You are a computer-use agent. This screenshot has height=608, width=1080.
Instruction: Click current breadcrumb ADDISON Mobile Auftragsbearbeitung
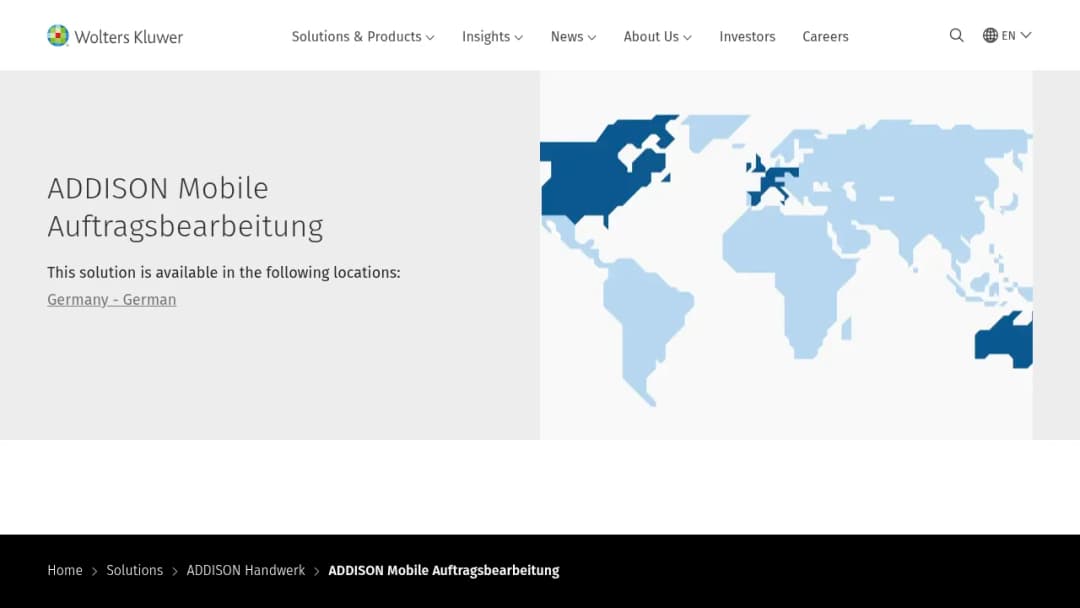click(x=444, y=570)
